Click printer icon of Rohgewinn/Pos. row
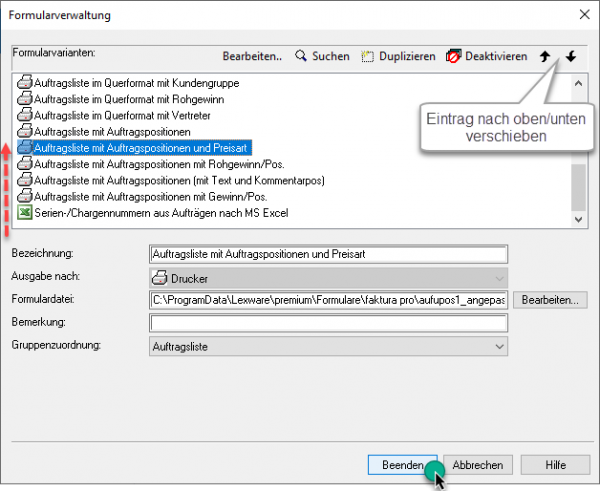Image resolution: width=600 pixels, height=491 pixels. point(25,164)
